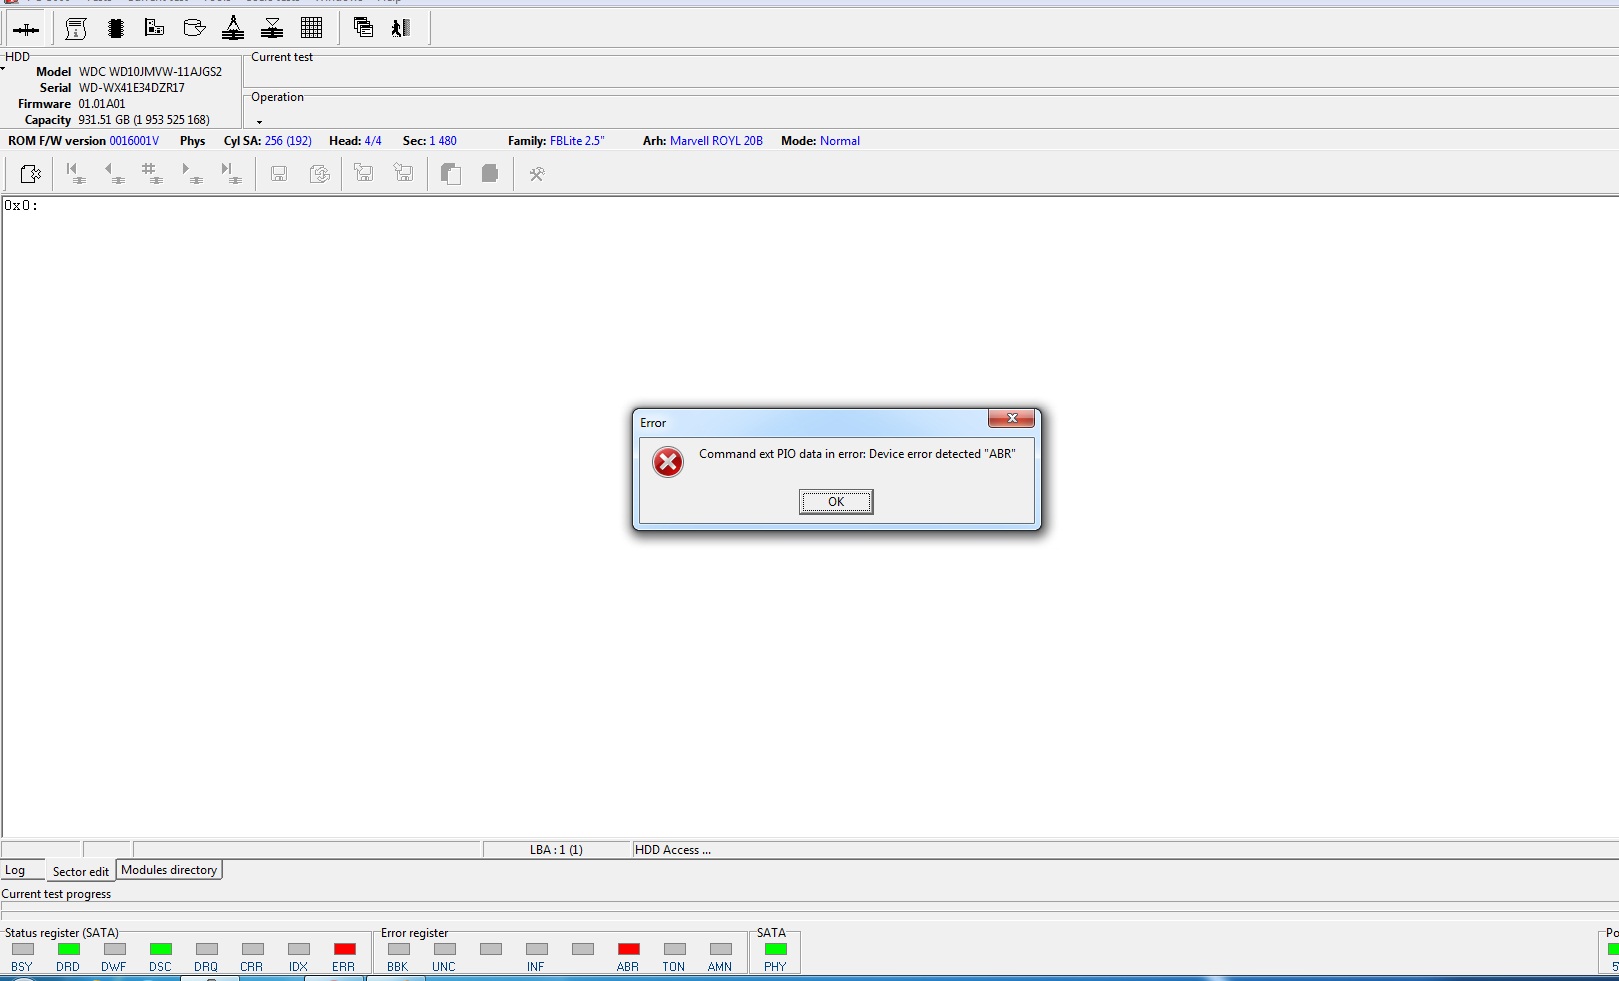Click the BBK error register indicator

(x=399, y=949)
